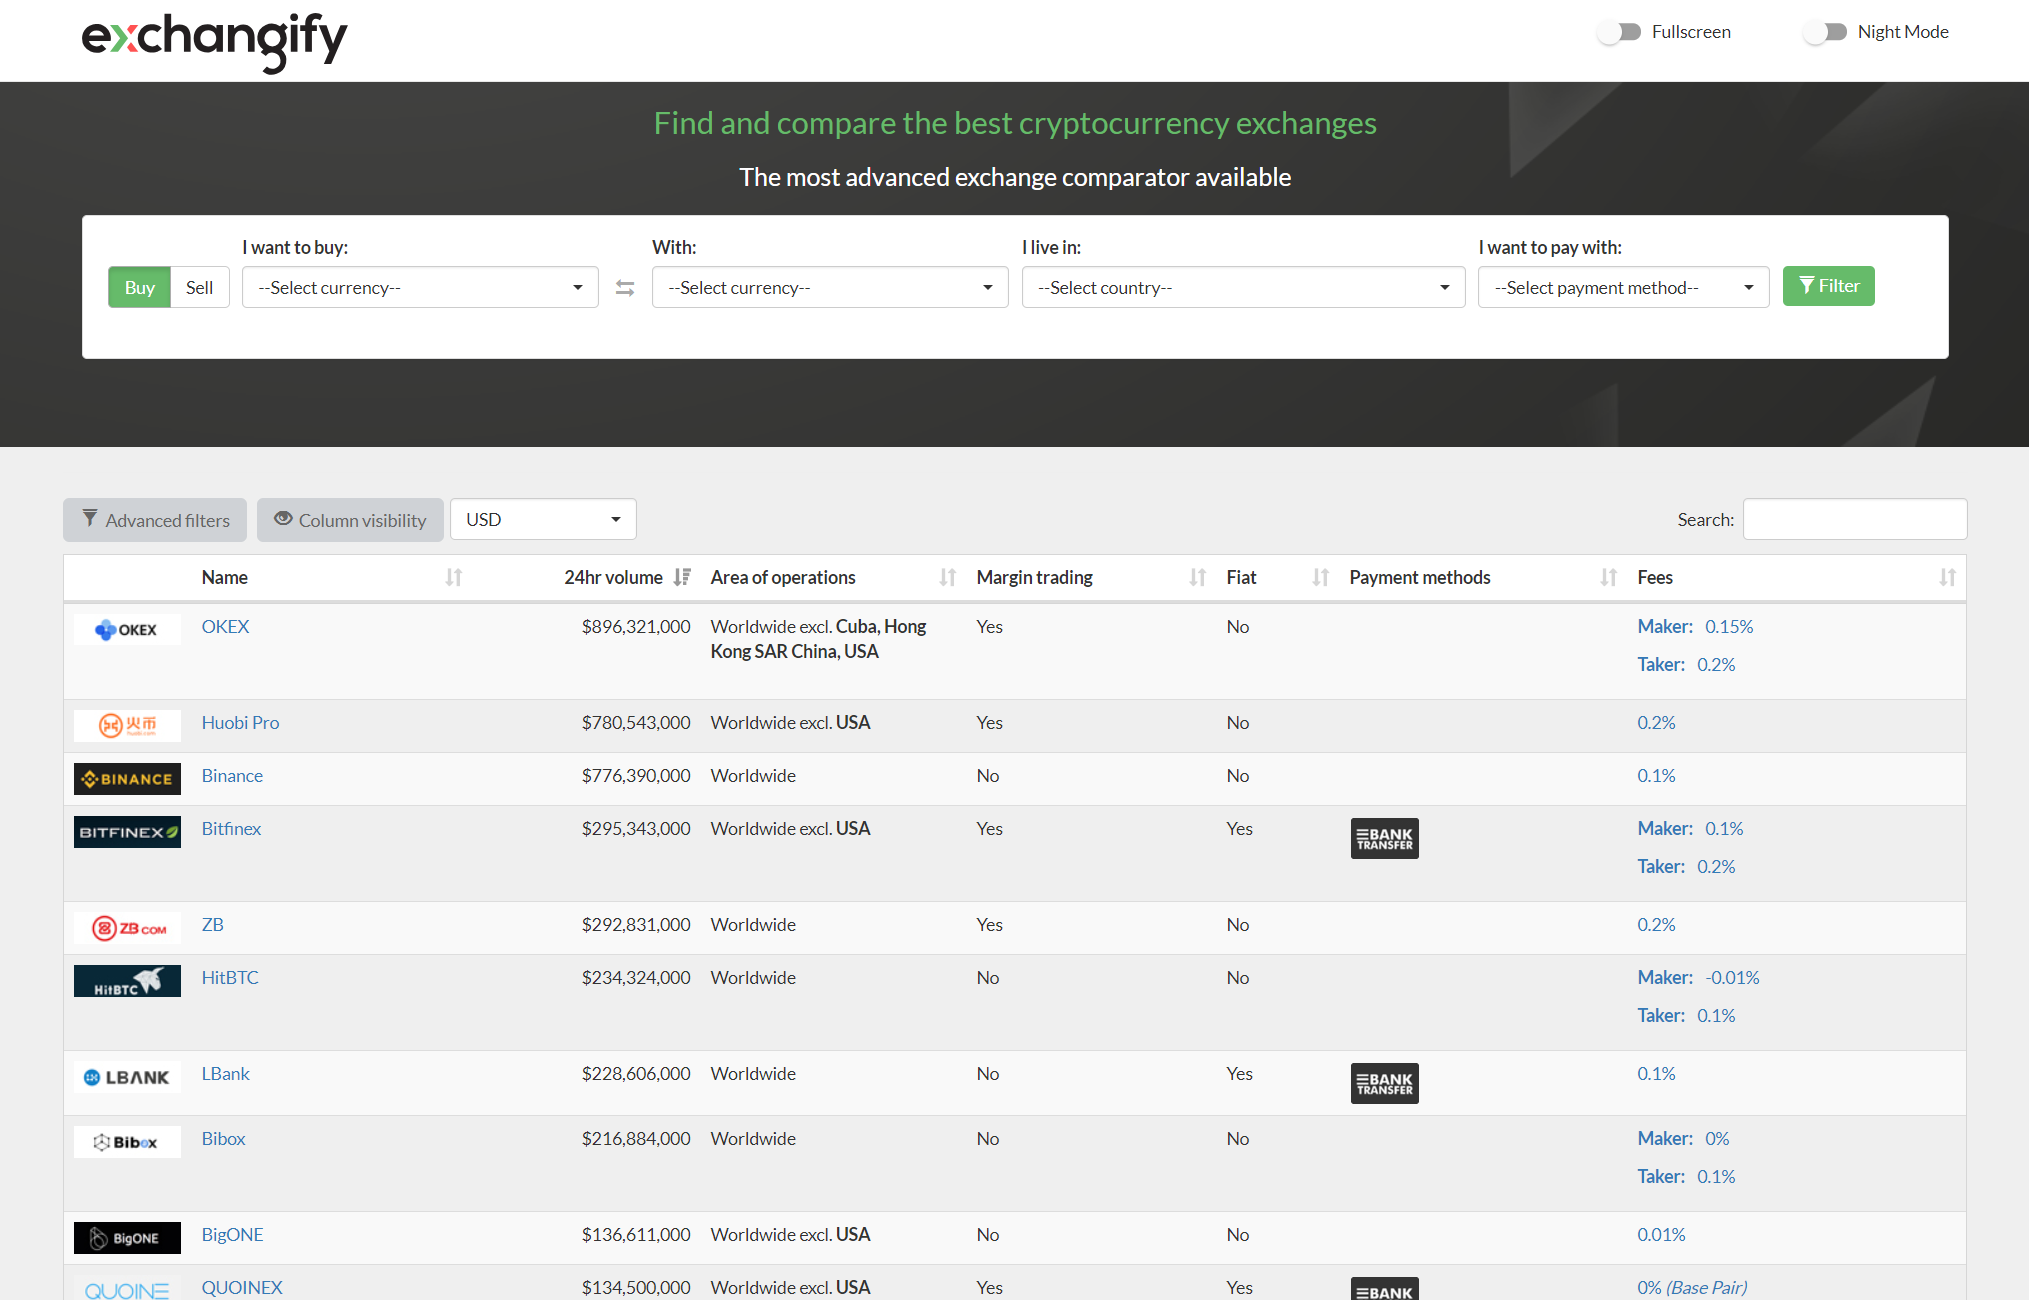Click LBank's bank transfer payment icon
The height and width of the screenshot is (1300, 2029).
coord(1384,1084)
